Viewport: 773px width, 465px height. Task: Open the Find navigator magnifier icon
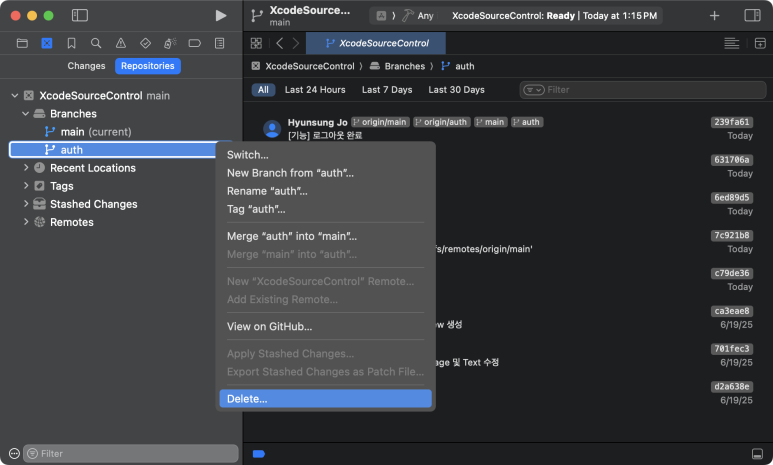click(x=96, y=43)
